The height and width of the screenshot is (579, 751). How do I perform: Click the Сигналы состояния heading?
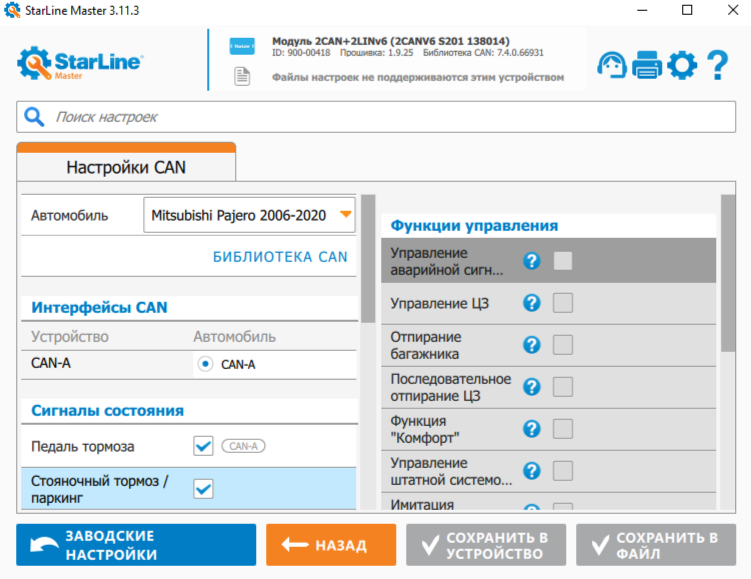point(107,411)
